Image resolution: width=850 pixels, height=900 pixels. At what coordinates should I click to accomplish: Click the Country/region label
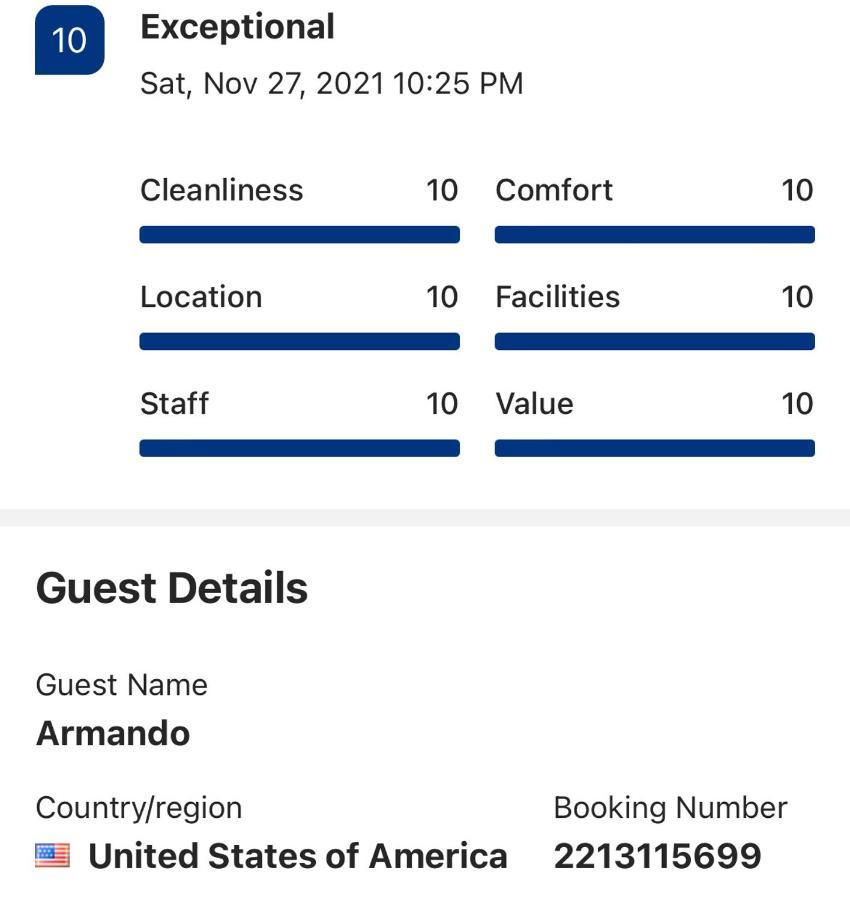click(139, 809)
